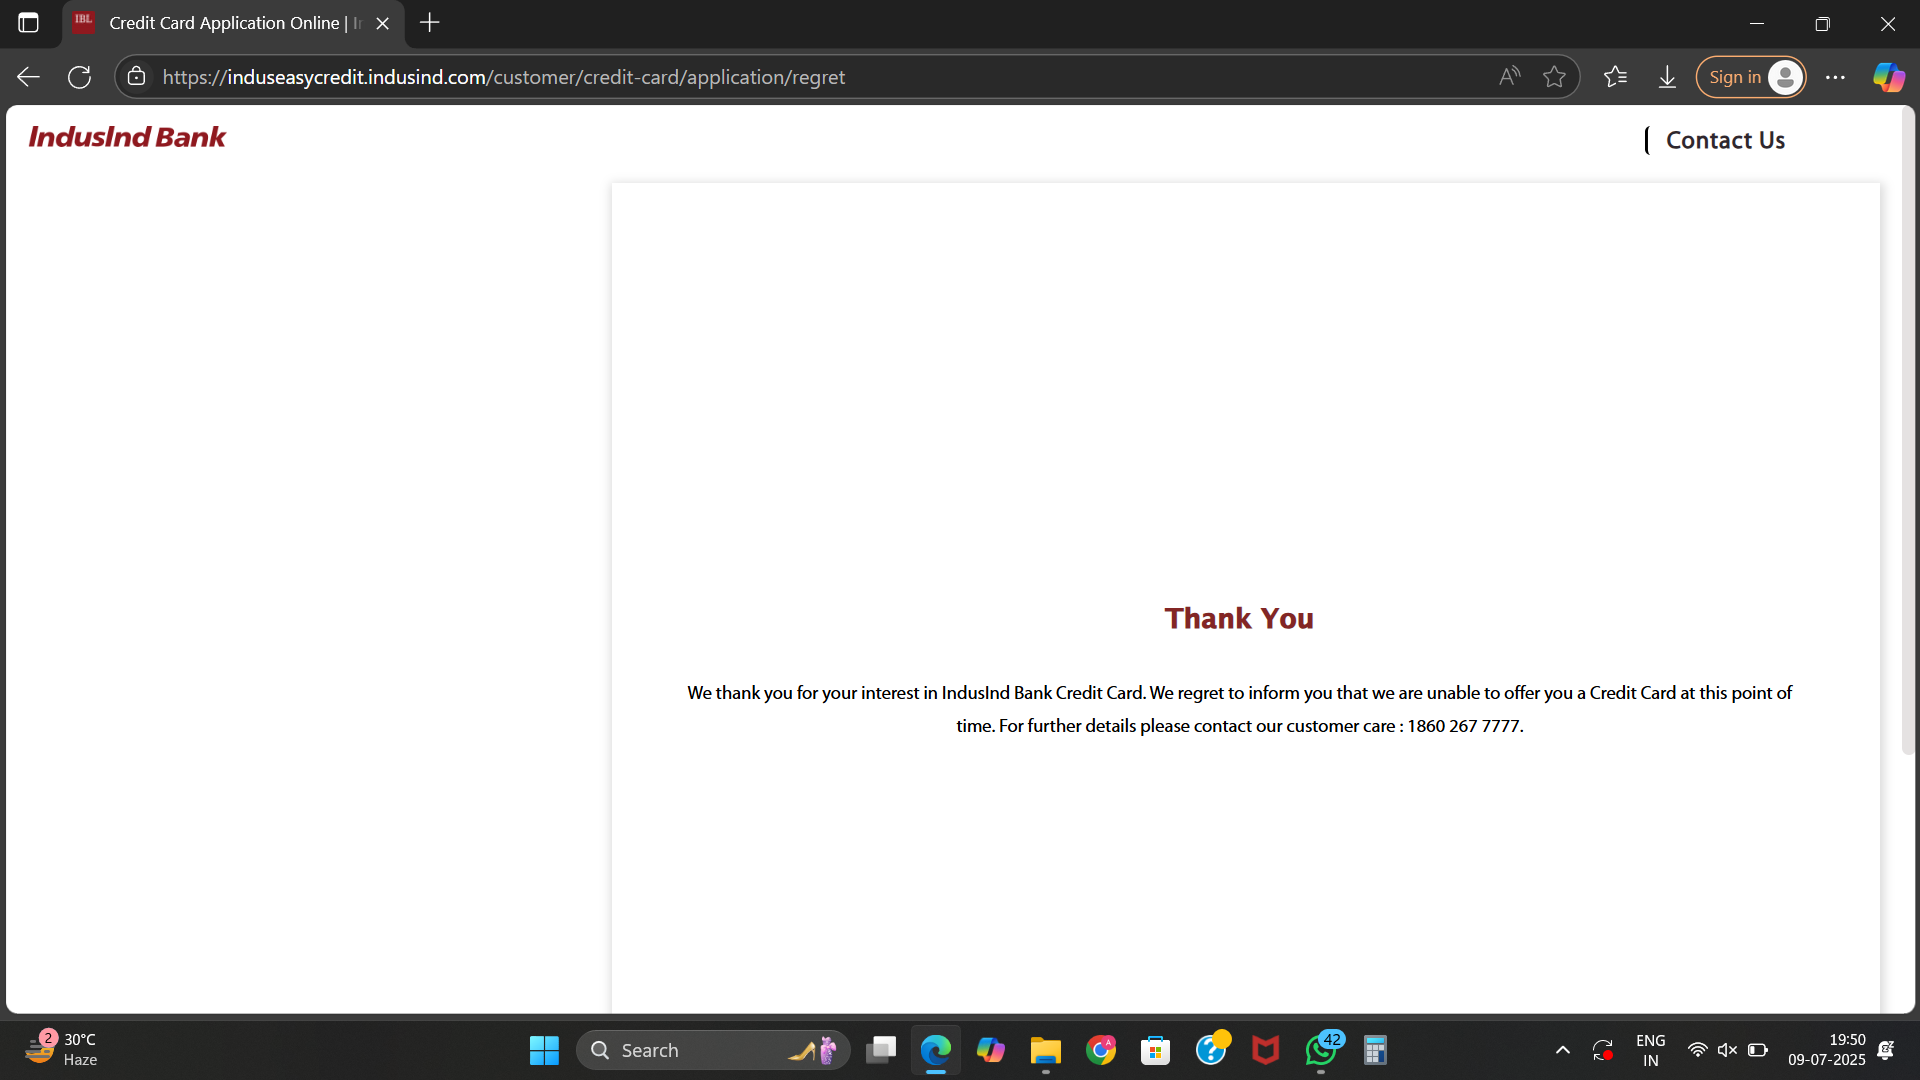Image resolution: width=1920 pixels, height=1080 pixels.
Task: Open McAfee from the taskbar
Action: coord(1266,1050)
